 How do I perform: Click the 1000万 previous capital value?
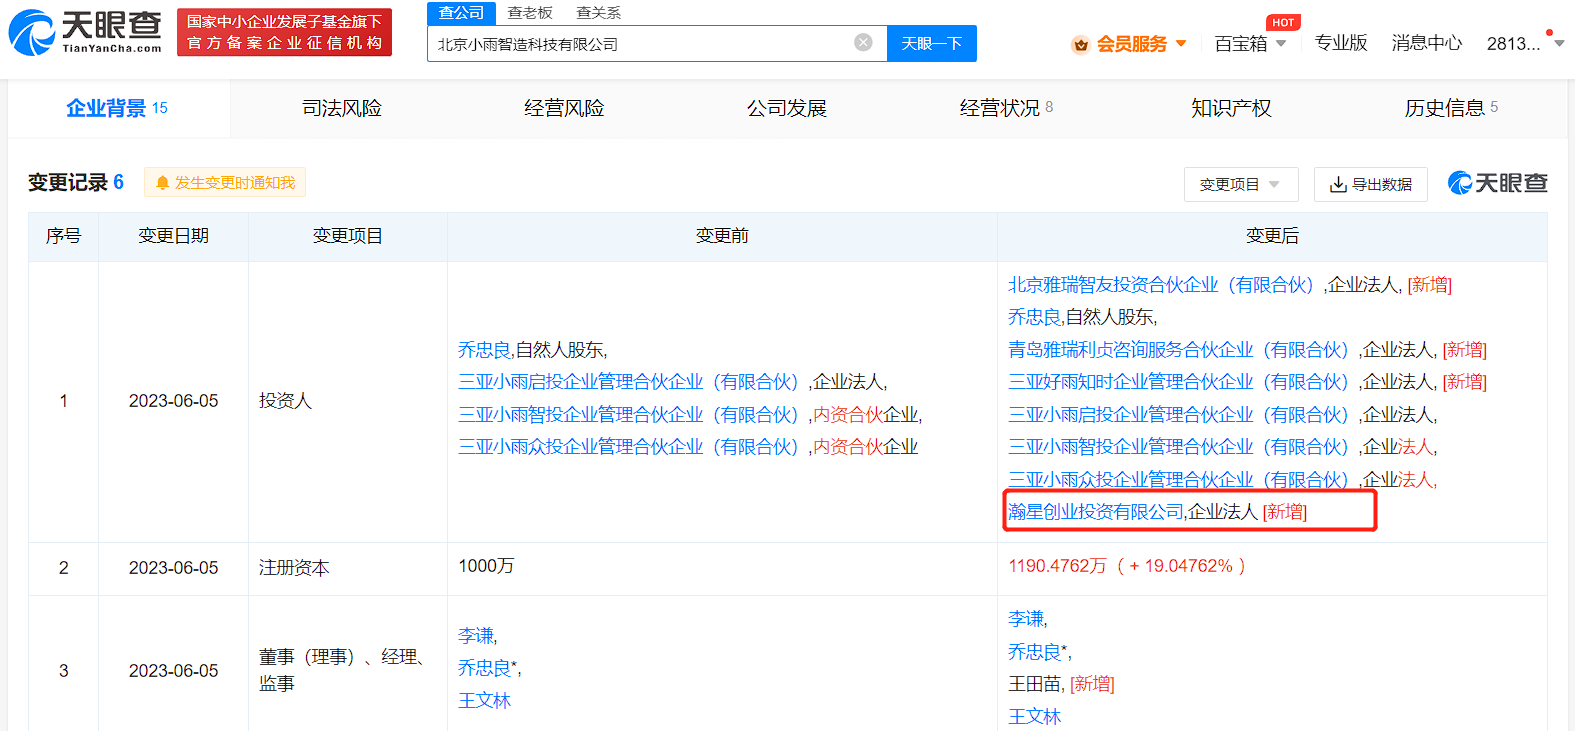pyautogui.click(x=486, y=566)
